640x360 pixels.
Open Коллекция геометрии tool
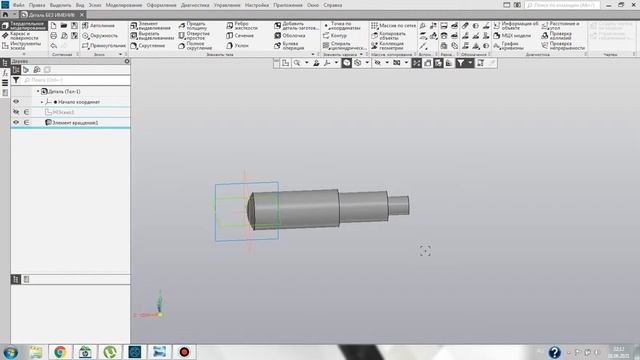click(388, 46)
